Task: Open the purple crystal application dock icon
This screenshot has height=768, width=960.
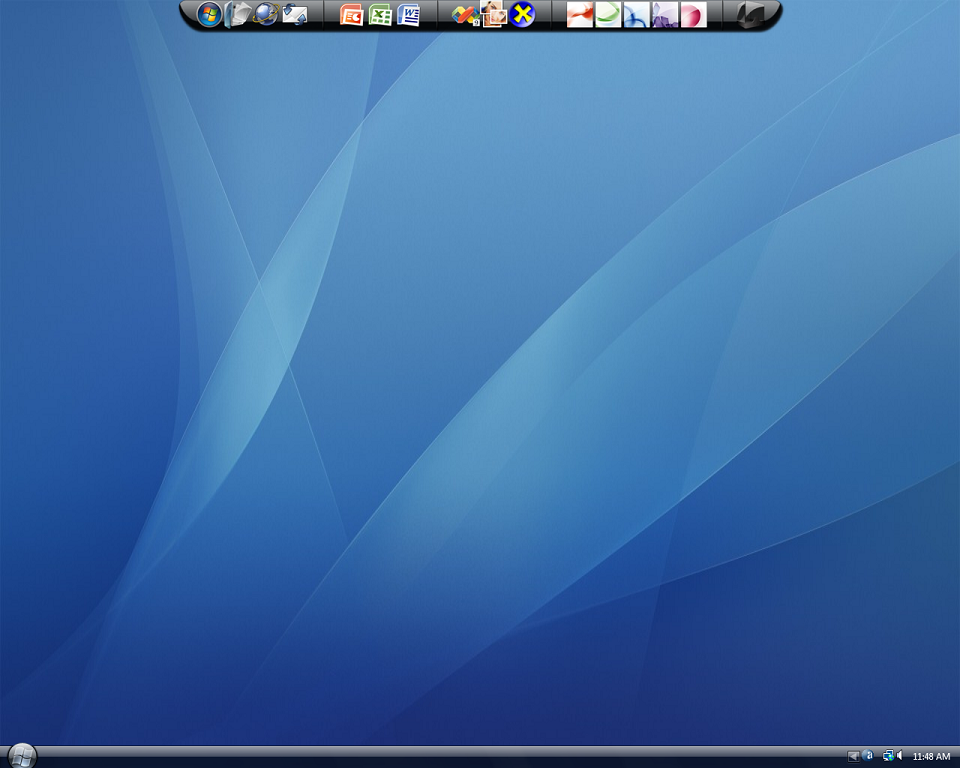Action: click(x=665, y=15)
